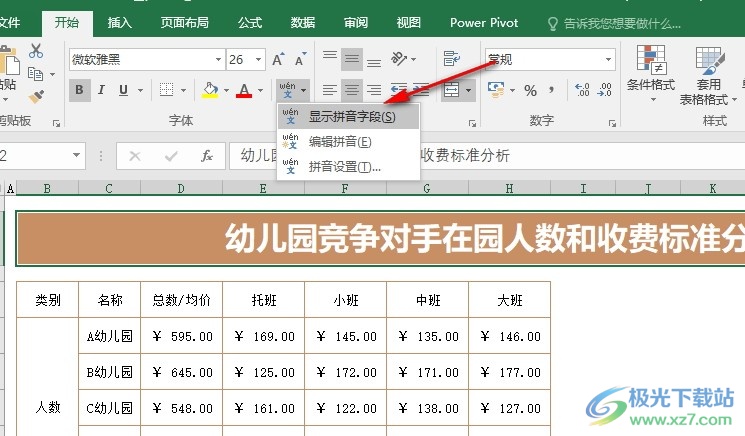745x436 pixels.
Task: Click the fx insert function icon
Action: 207,156
